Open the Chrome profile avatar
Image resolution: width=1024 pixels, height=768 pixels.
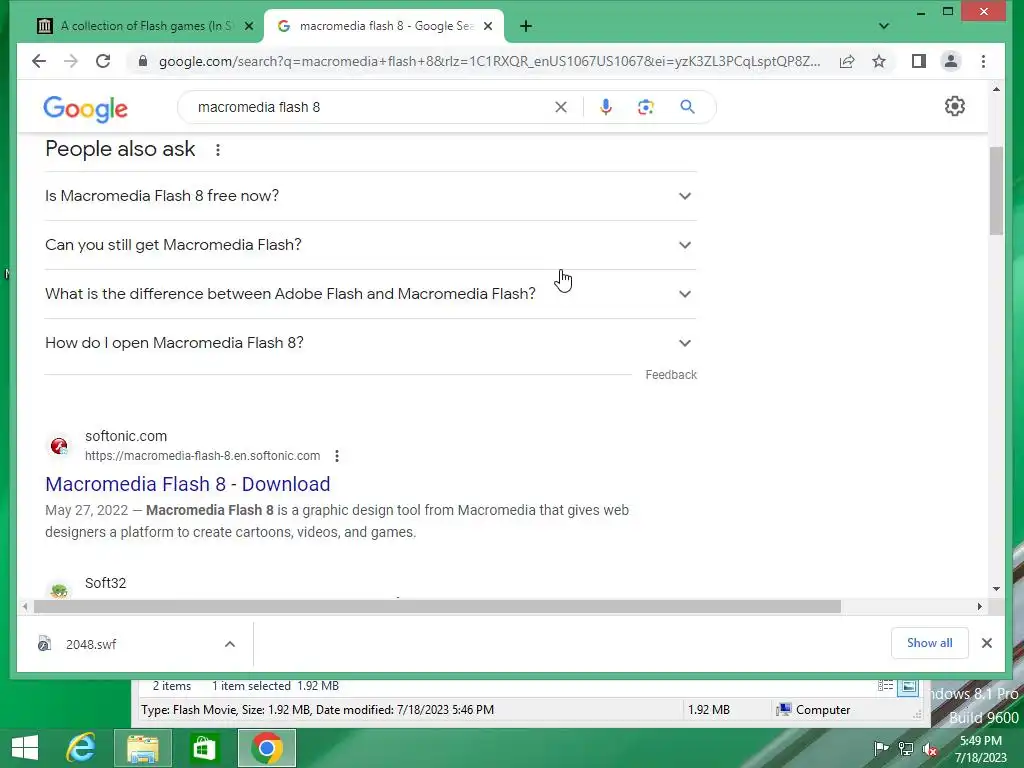(951, 61)
